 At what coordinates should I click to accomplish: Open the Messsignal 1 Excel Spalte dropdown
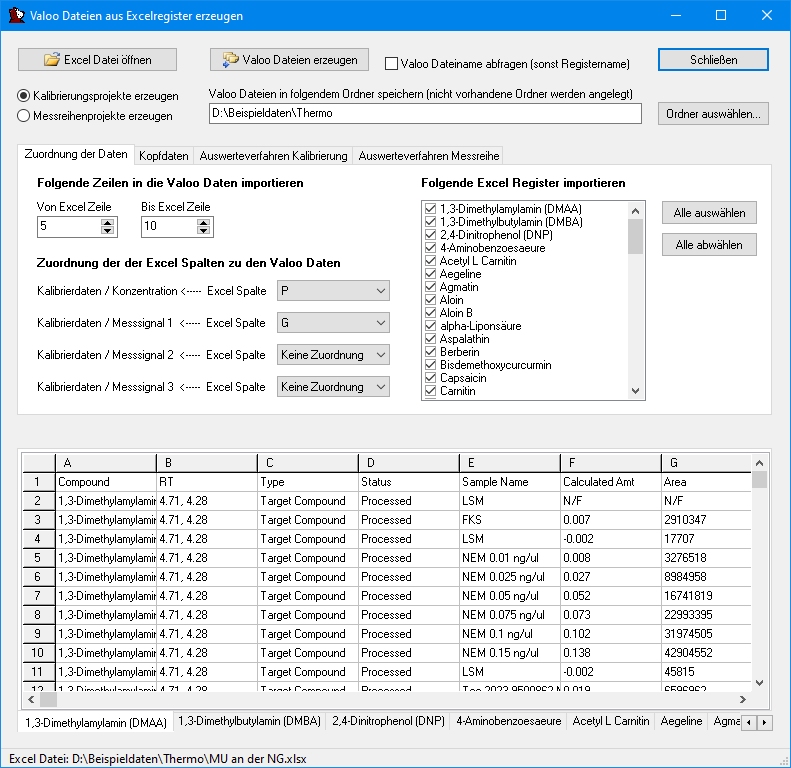(333, 323)
